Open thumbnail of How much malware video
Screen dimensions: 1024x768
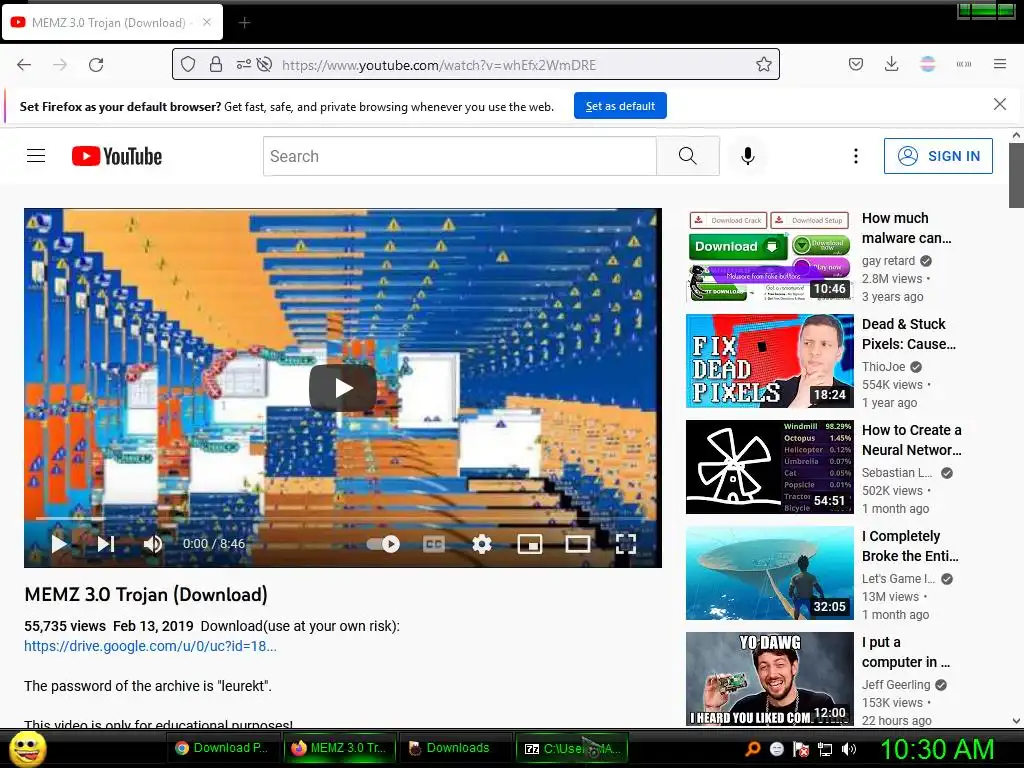point(770,255)
